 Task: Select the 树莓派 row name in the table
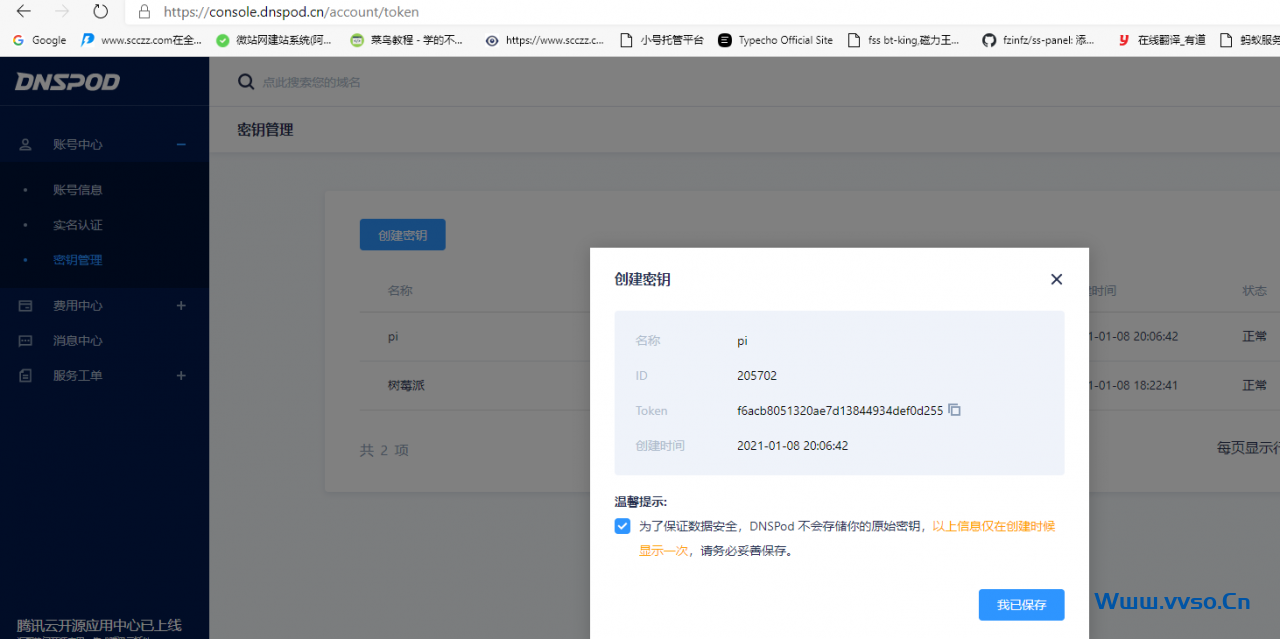point(406,385)
